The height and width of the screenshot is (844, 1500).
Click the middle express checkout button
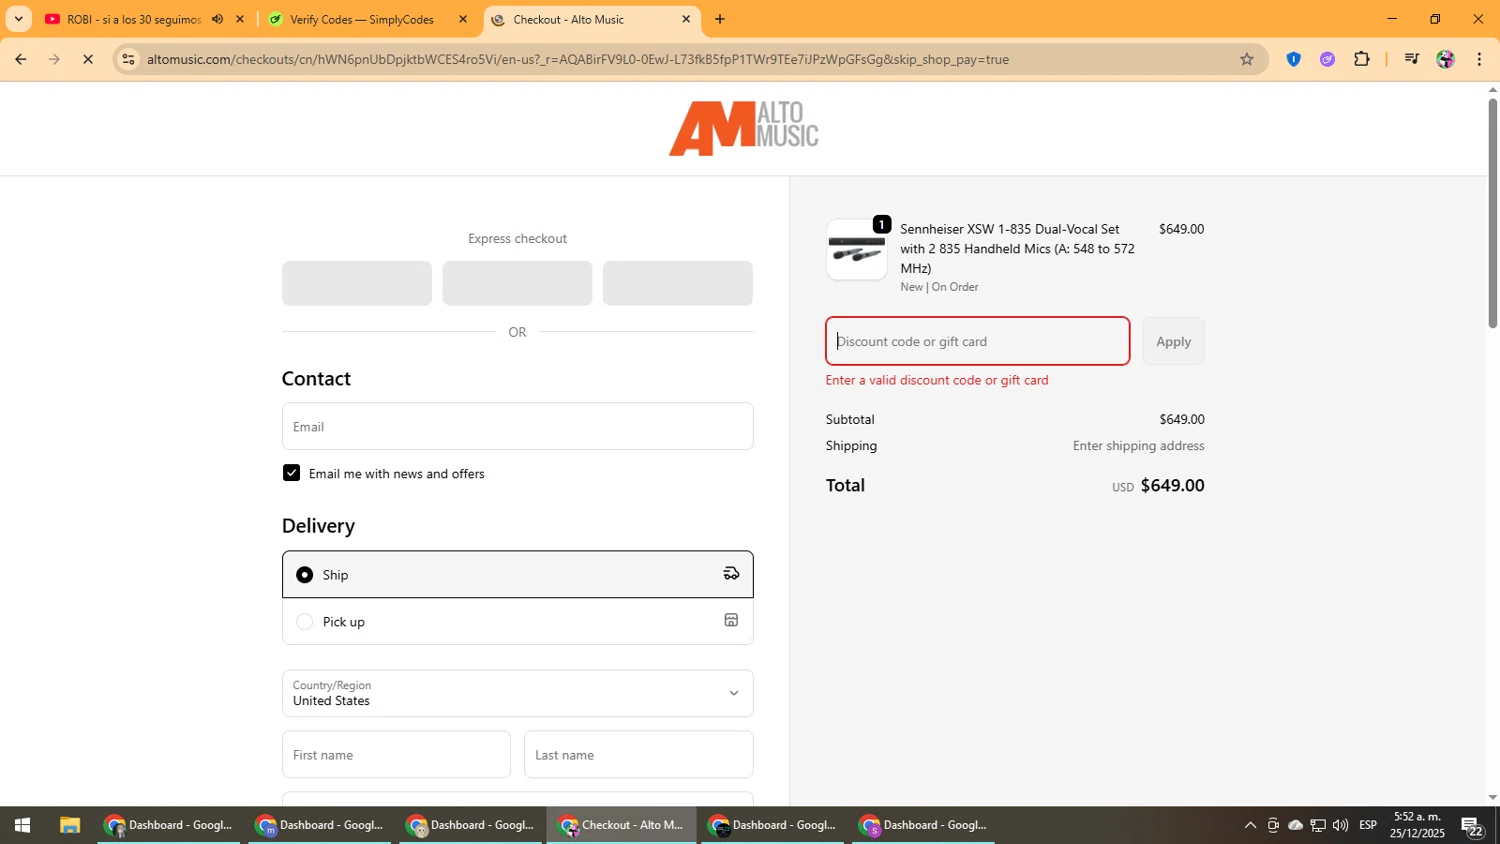517,283
